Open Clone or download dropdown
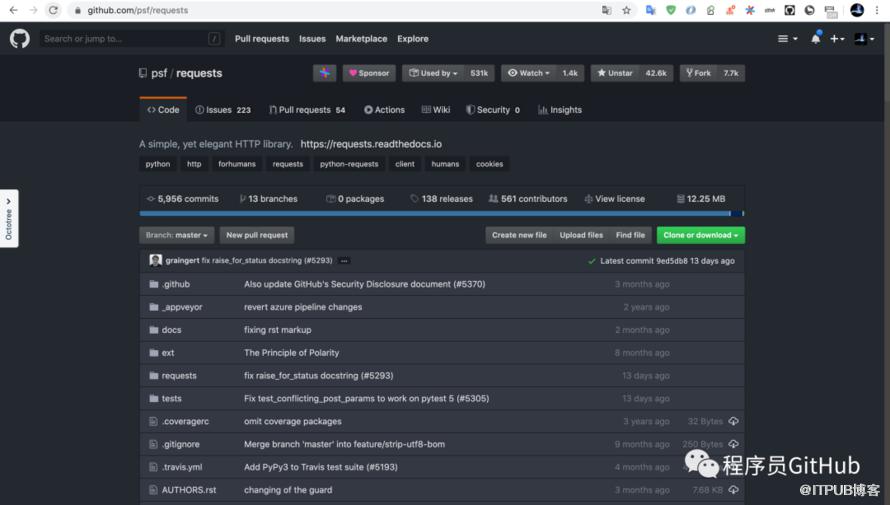The width and height of the screenshot is (890, 505). coord(701,235)
